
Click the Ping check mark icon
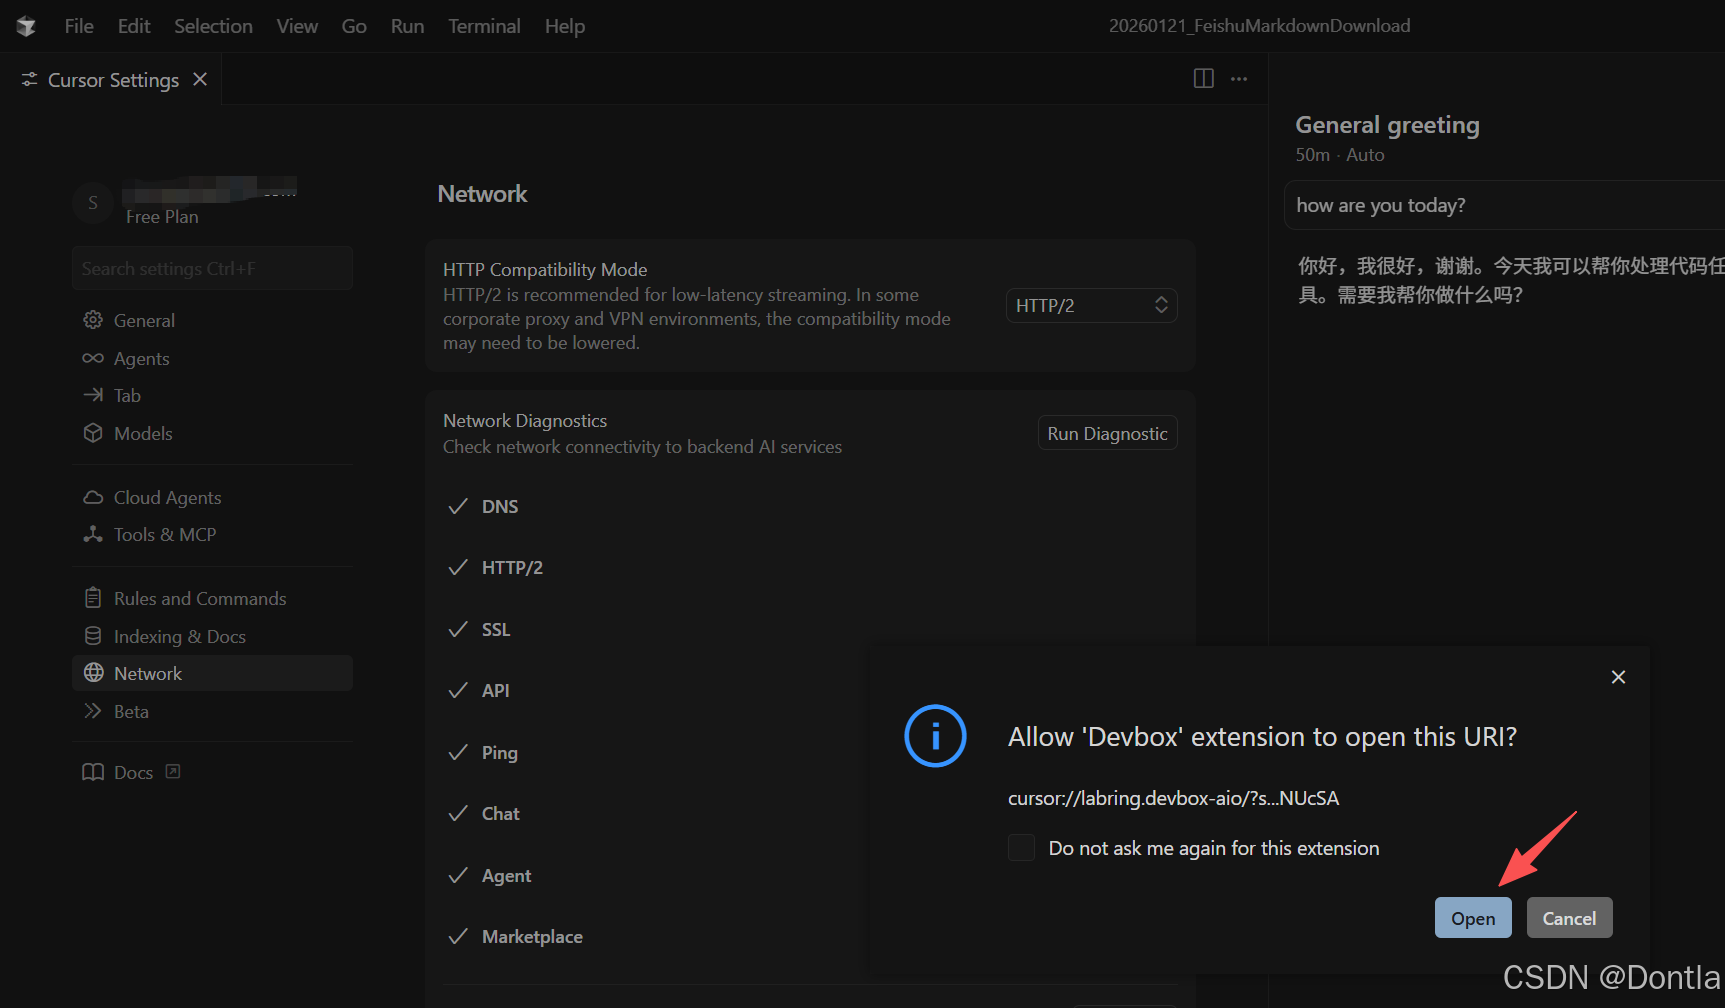(x=458, y=752)
